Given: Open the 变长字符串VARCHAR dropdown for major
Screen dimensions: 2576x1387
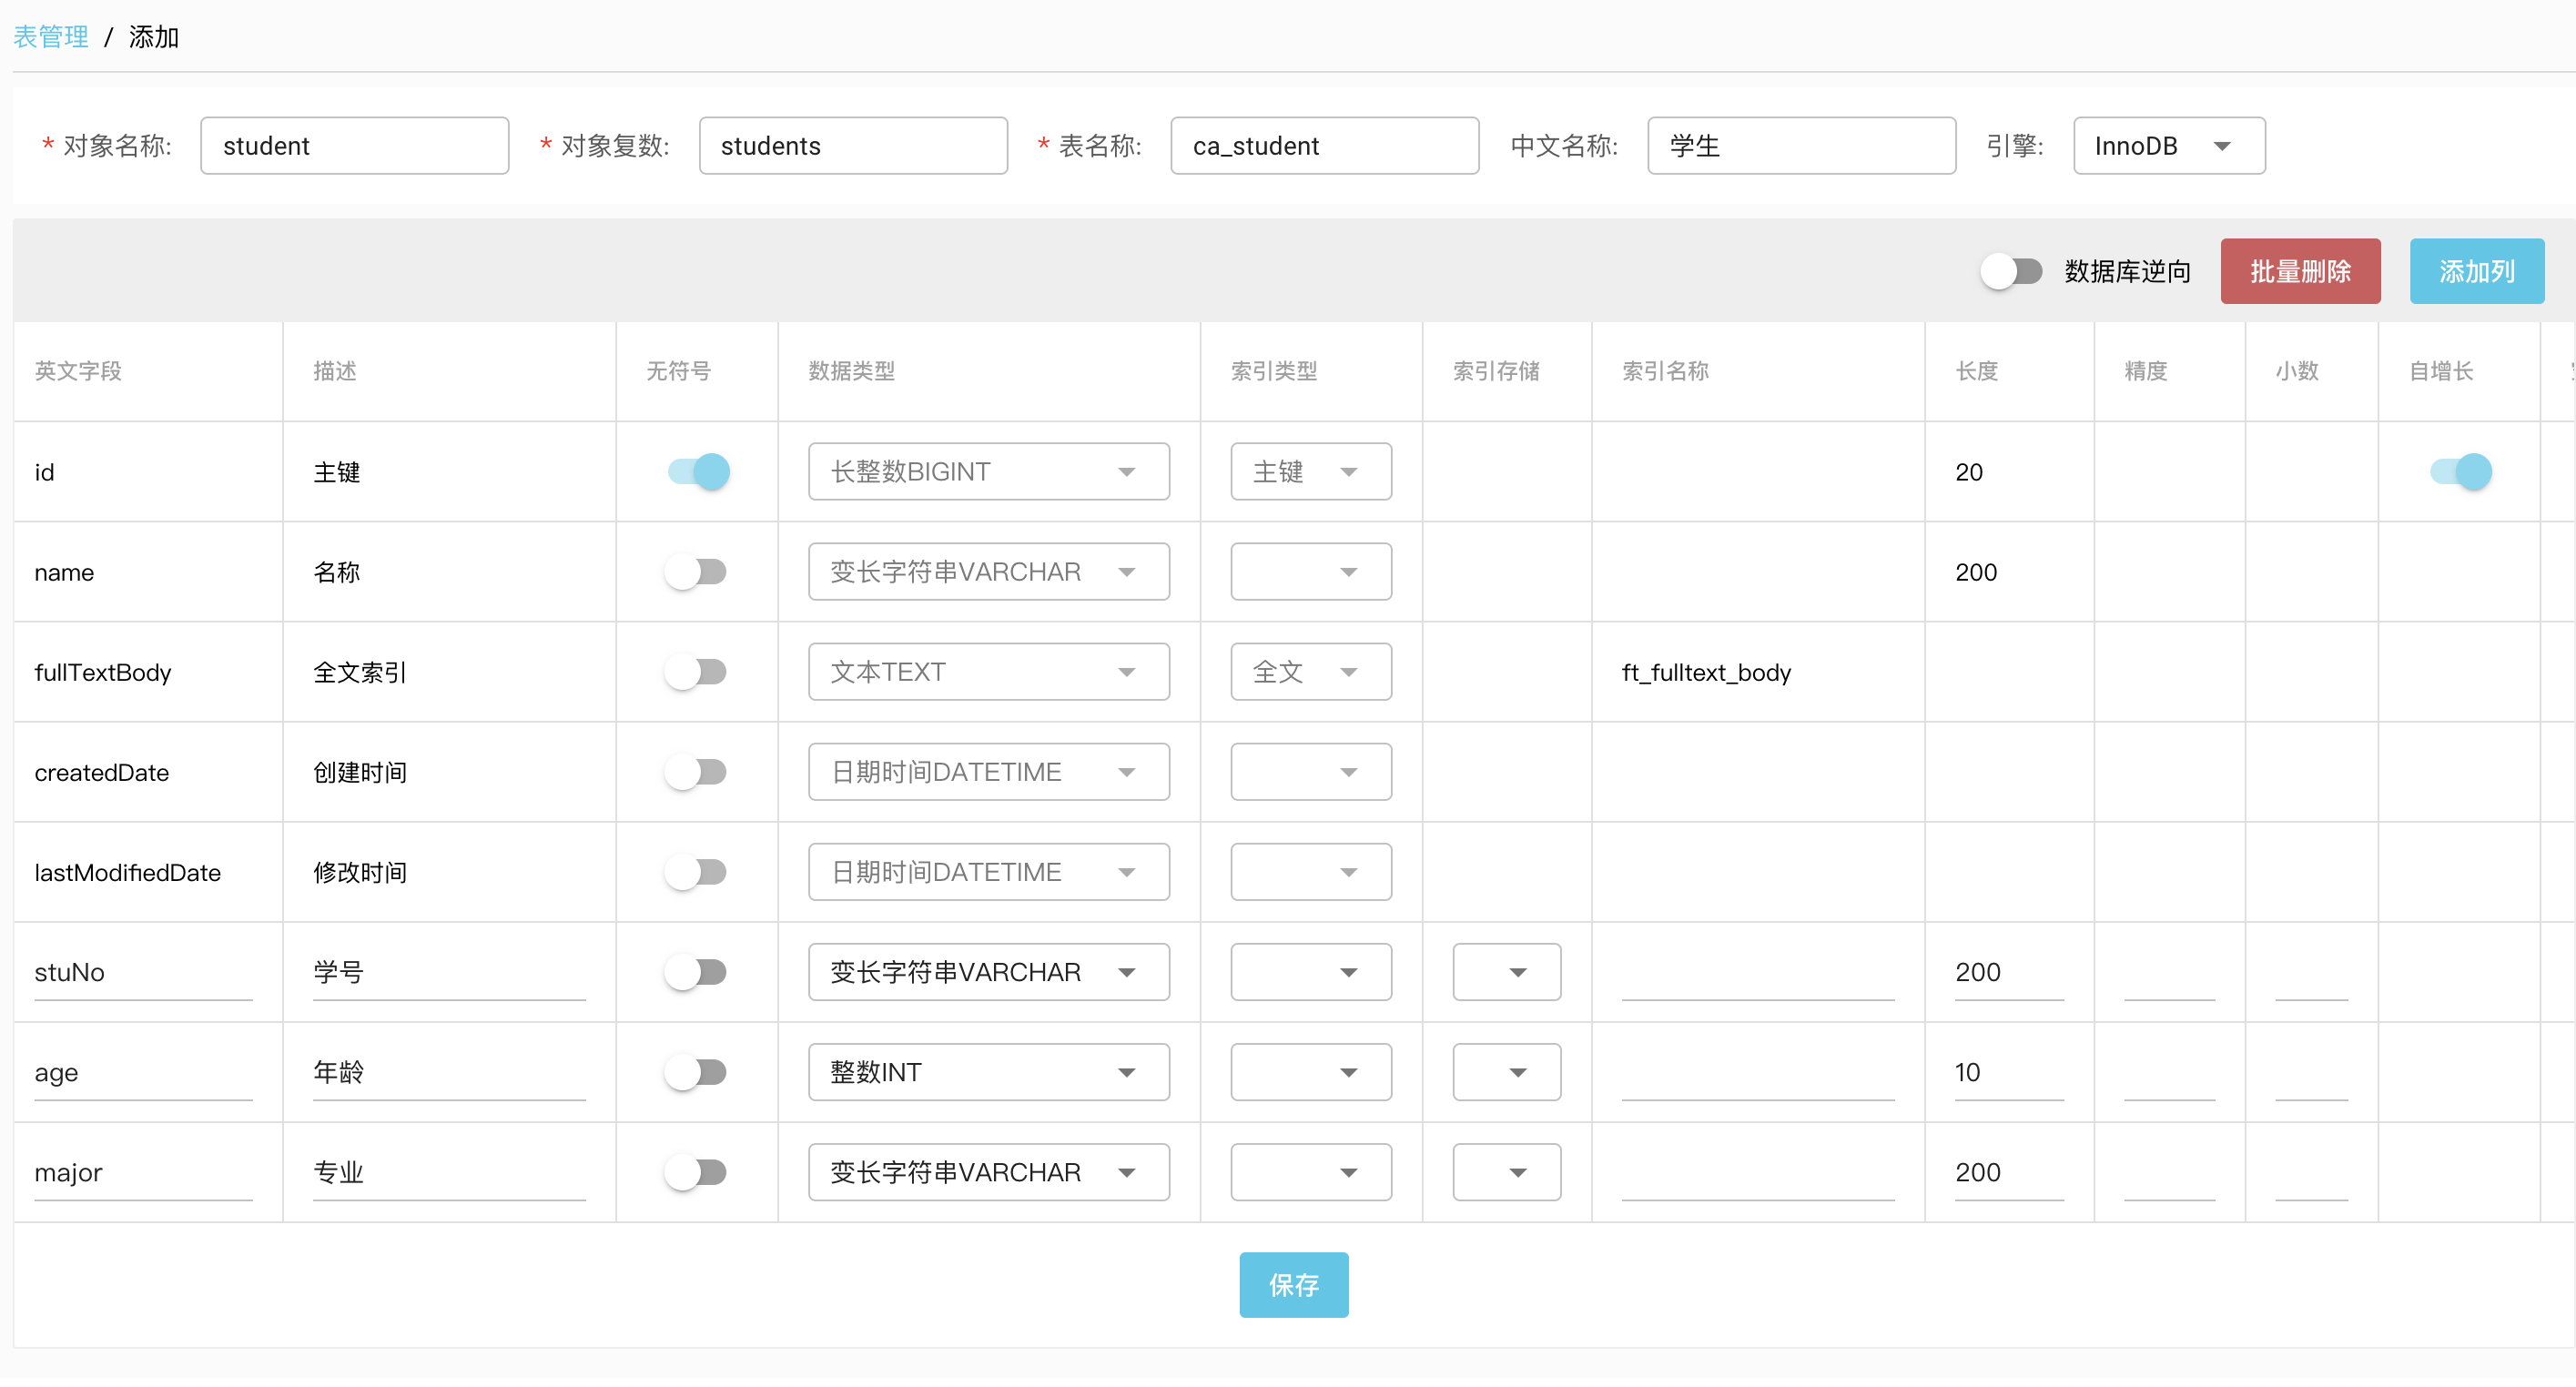Looking at the screenshot, I should (x=988, y=1171).
